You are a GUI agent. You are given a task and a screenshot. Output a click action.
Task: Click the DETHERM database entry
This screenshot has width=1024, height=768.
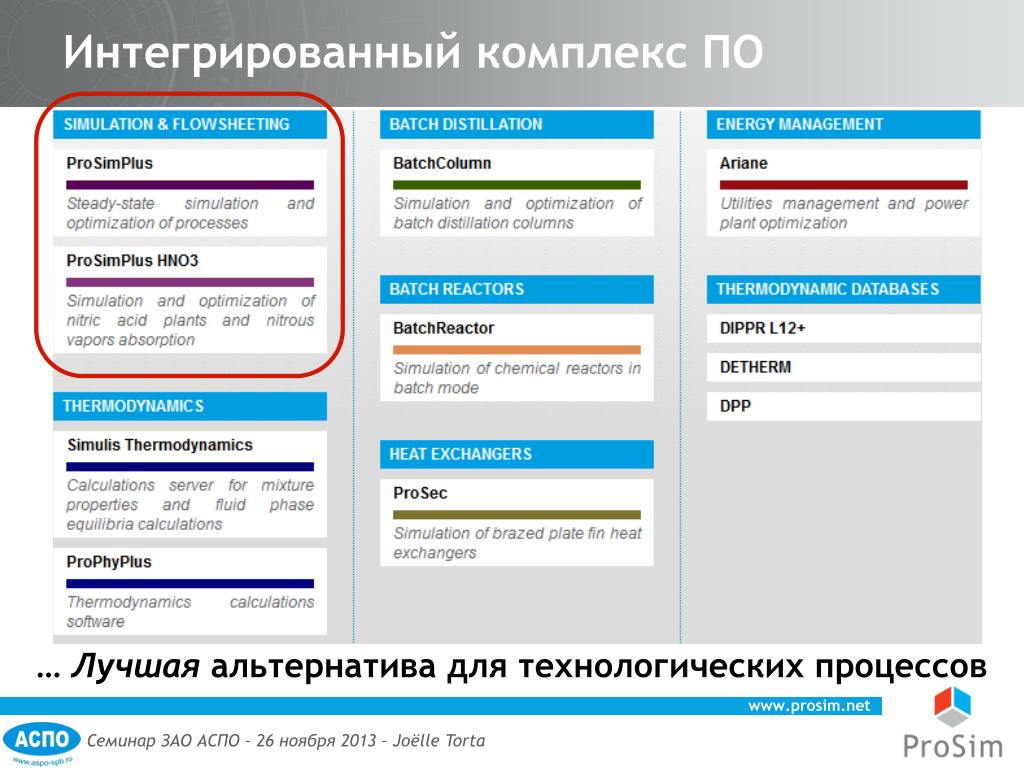[x=843, y=367]
